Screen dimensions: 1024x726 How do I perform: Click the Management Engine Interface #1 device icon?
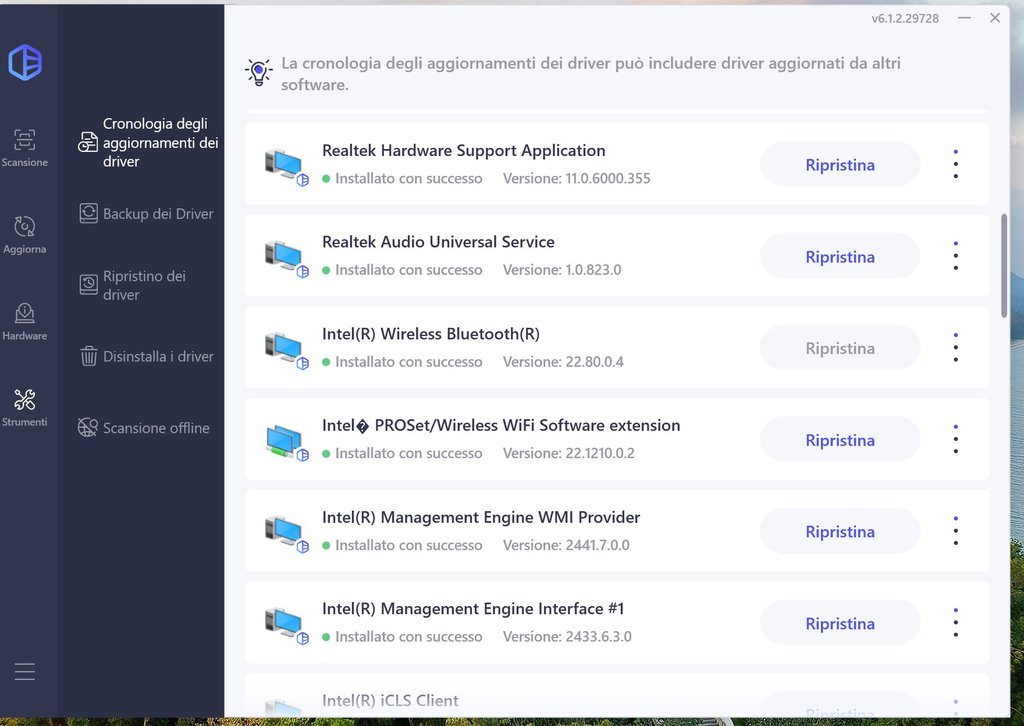click(286, 625)
